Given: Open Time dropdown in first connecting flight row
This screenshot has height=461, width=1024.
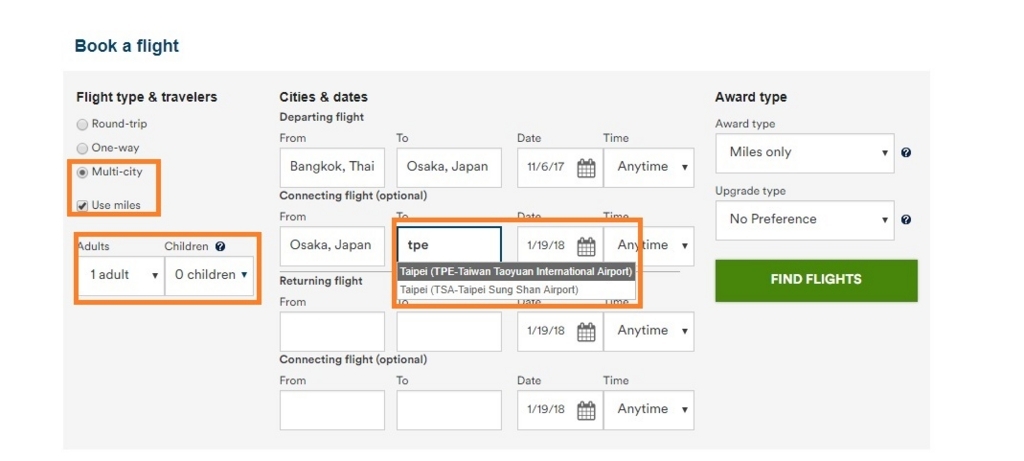Looking at the screenshot, I should (649, 246).
